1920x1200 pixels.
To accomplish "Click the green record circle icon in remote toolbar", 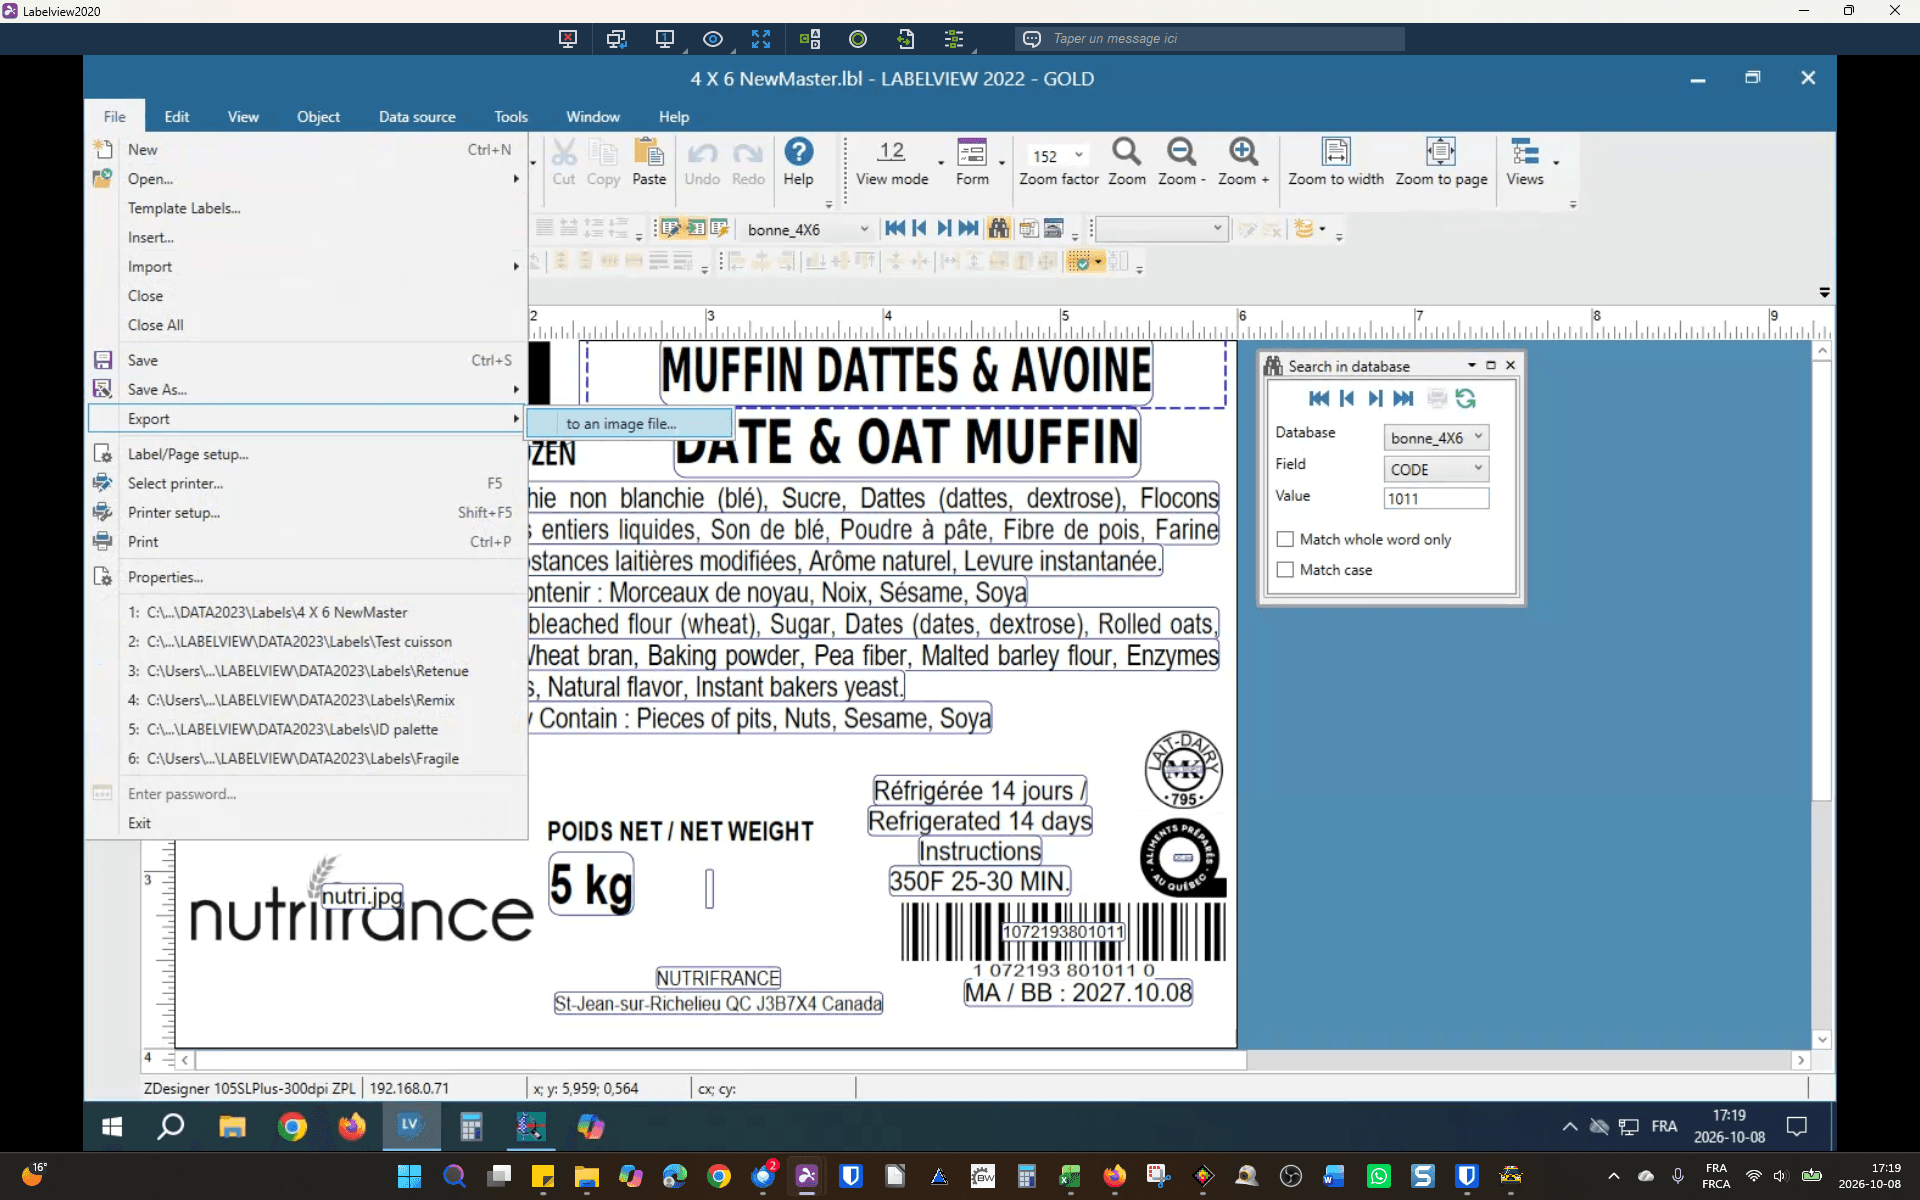I will click(858, 39).
